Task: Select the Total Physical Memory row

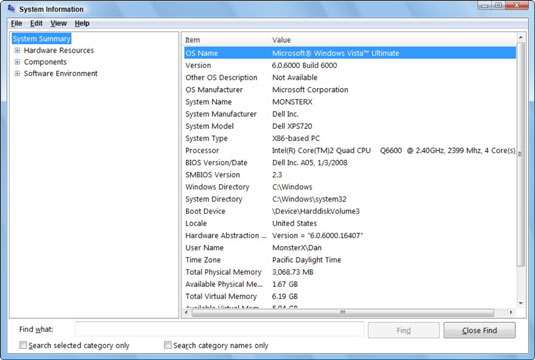Action: 350,272
